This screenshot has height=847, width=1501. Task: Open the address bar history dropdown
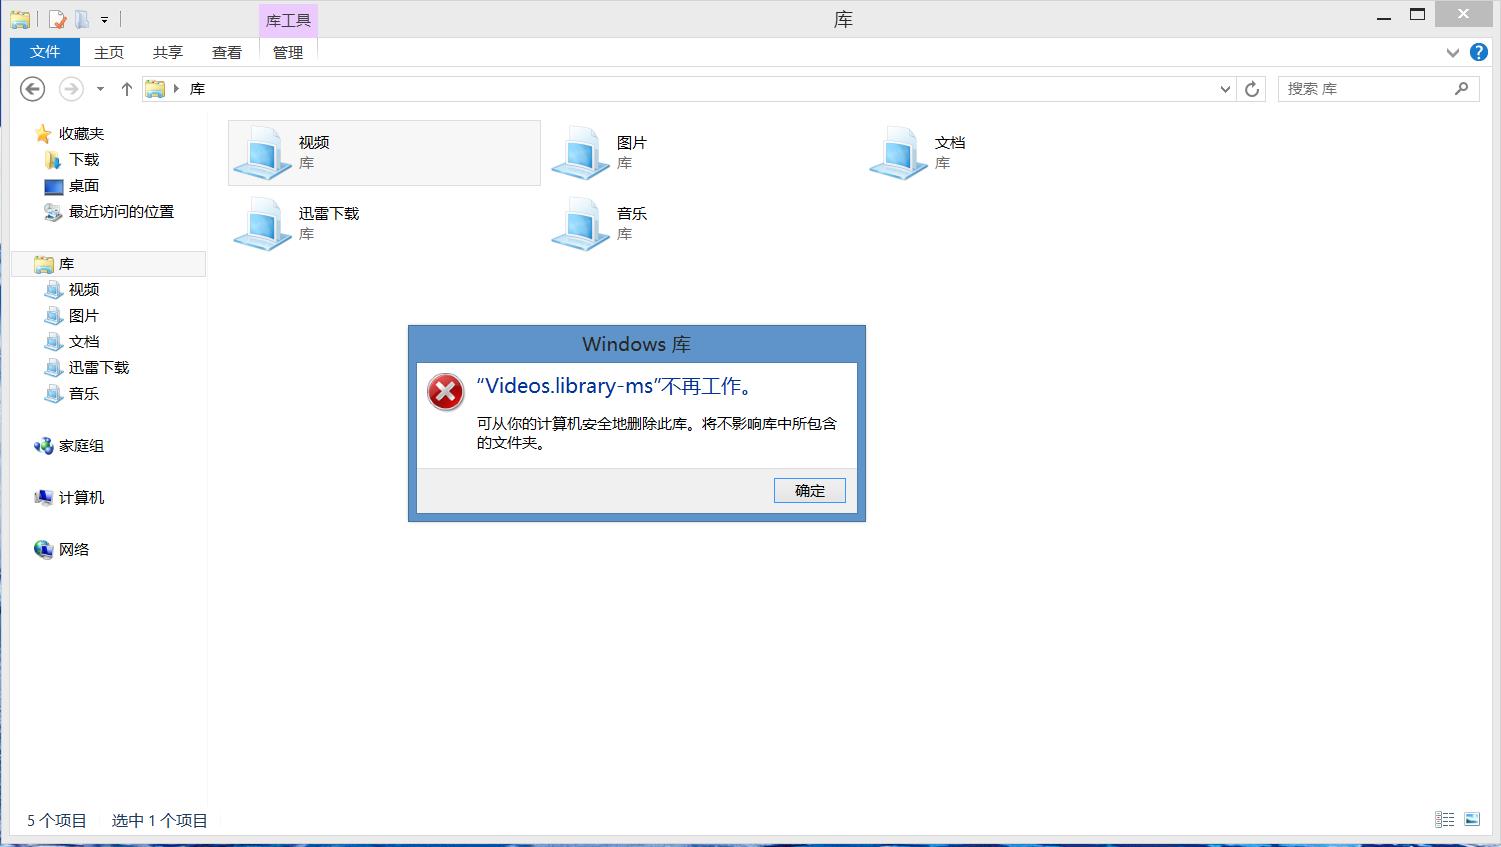point(1224,88)
